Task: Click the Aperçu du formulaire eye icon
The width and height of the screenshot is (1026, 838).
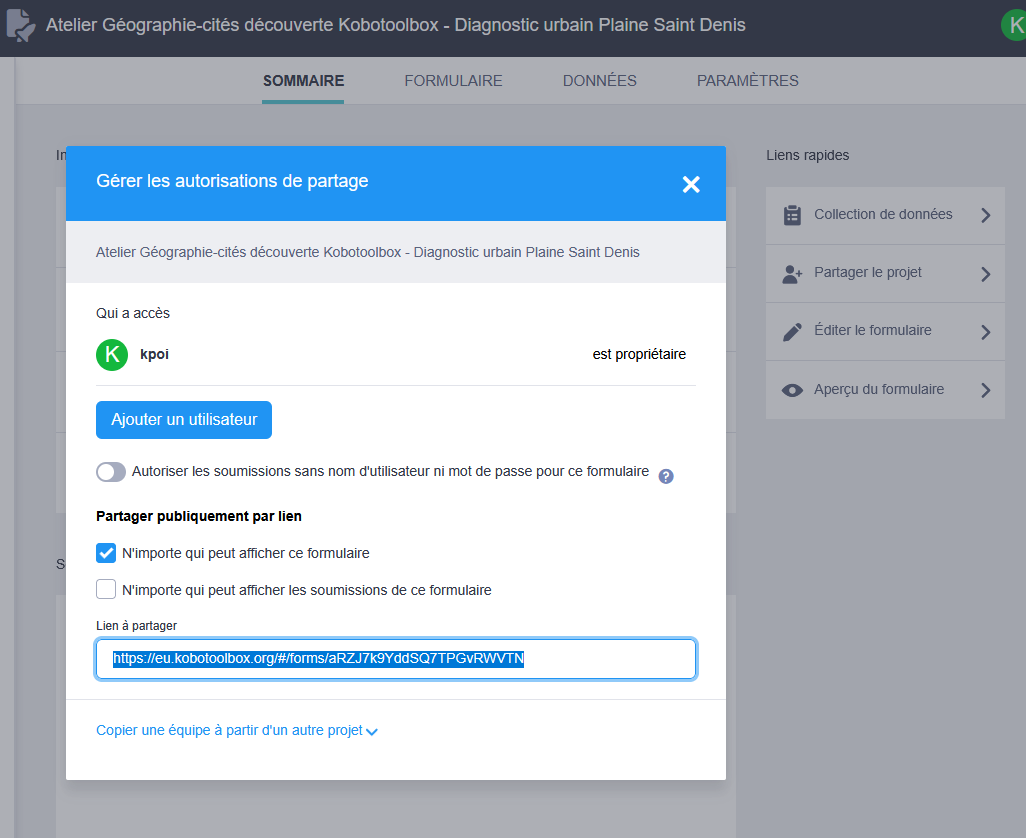Action: tap(792, 390)
